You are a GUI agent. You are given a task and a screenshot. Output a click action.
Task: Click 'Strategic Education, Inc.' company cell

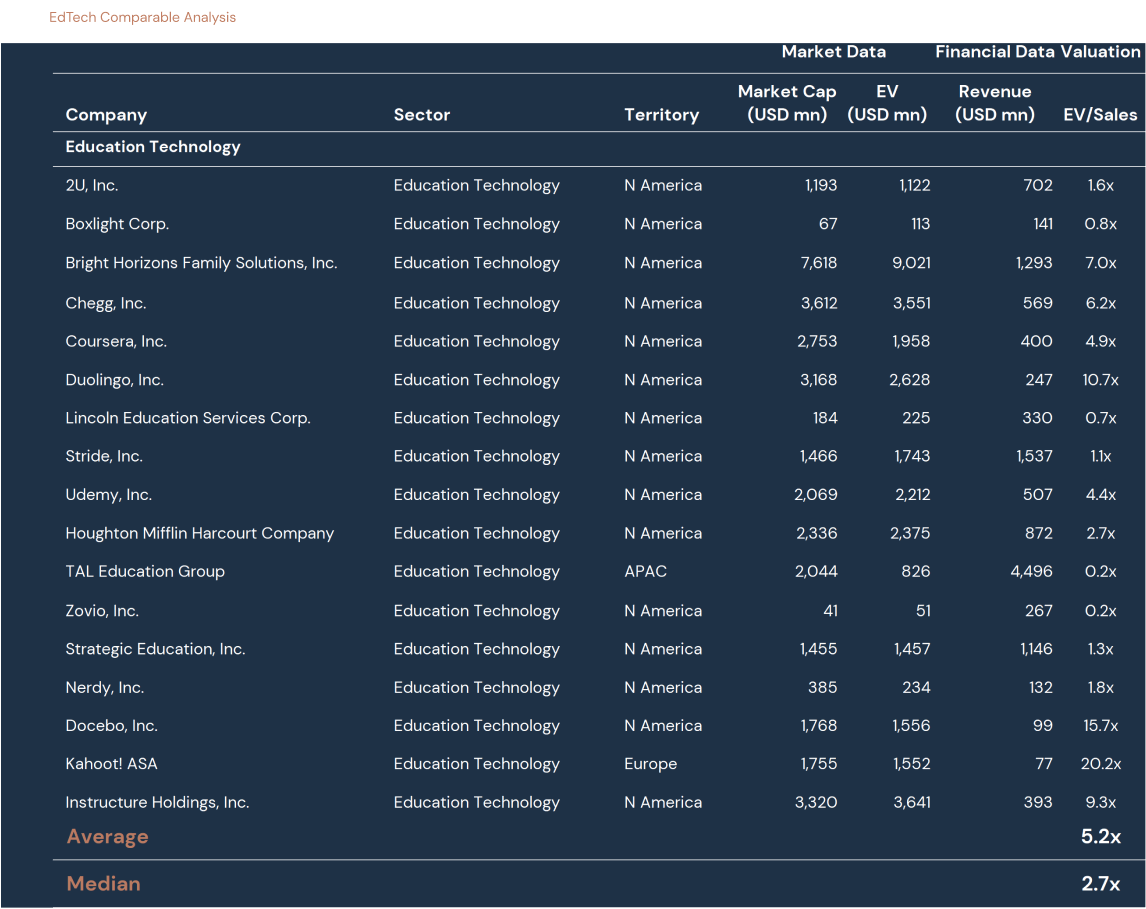(x=155, y=649)
